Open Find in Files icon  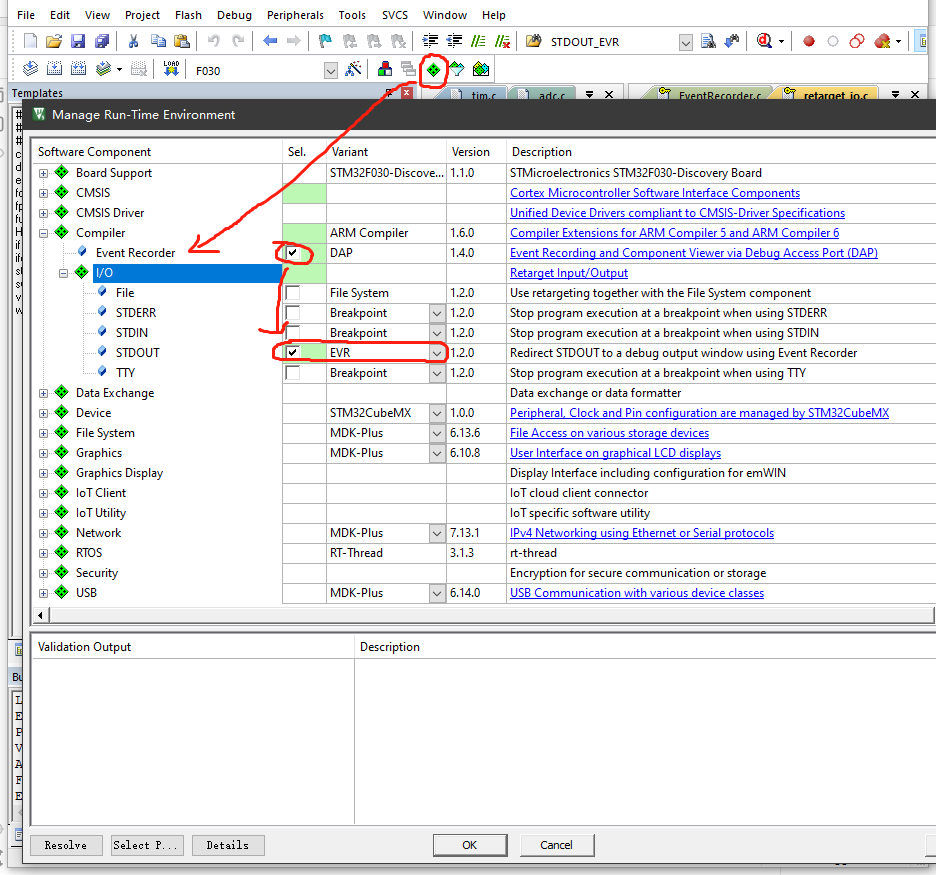pyautogui.click(x=533, y=41)
